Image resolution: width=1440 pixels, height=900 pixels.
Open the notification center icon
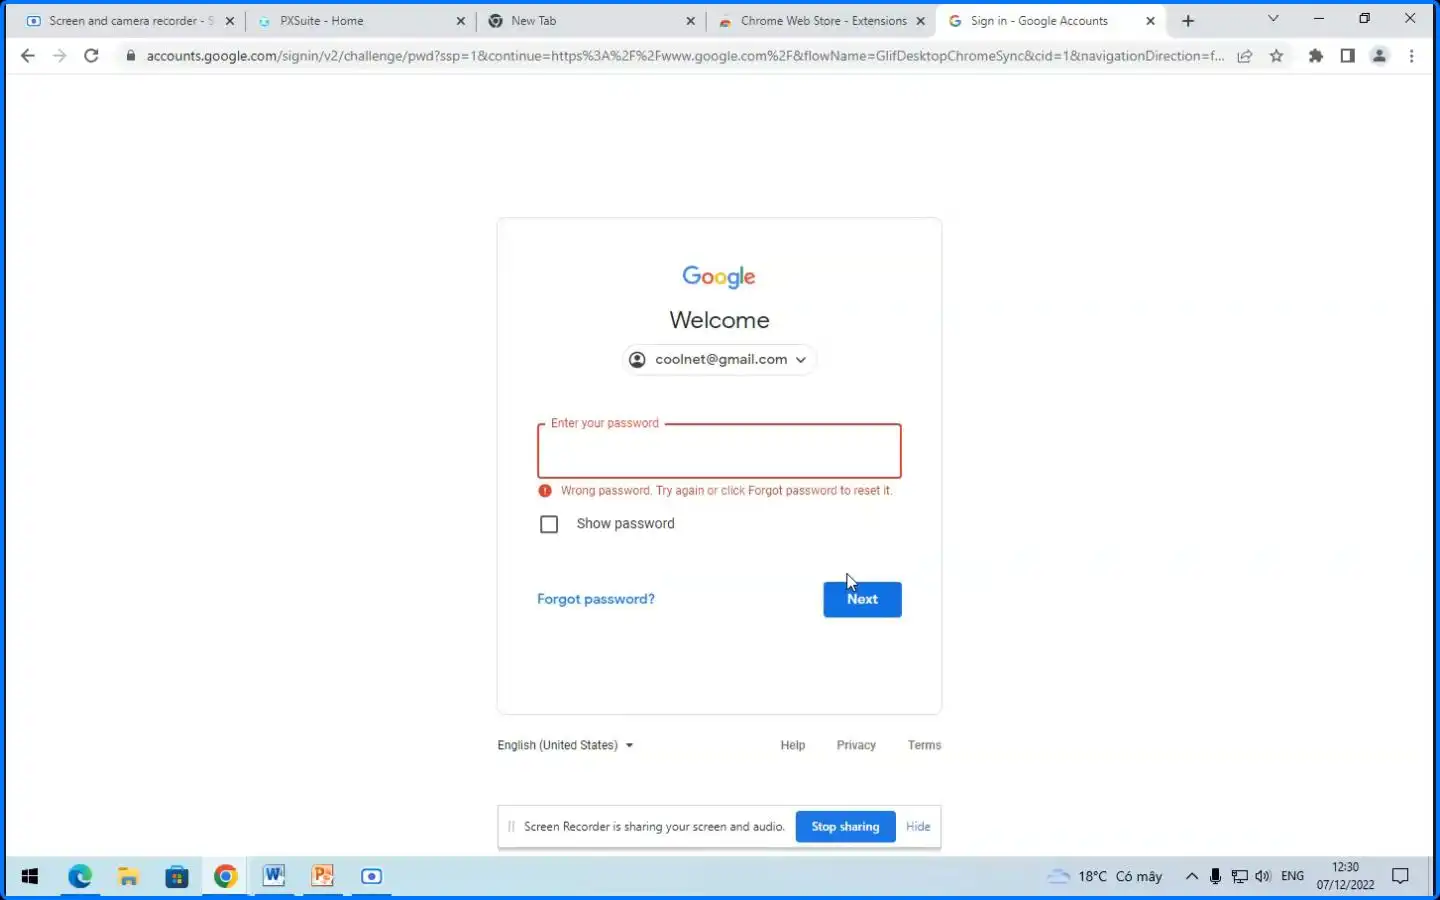[x=1401, y=877]
